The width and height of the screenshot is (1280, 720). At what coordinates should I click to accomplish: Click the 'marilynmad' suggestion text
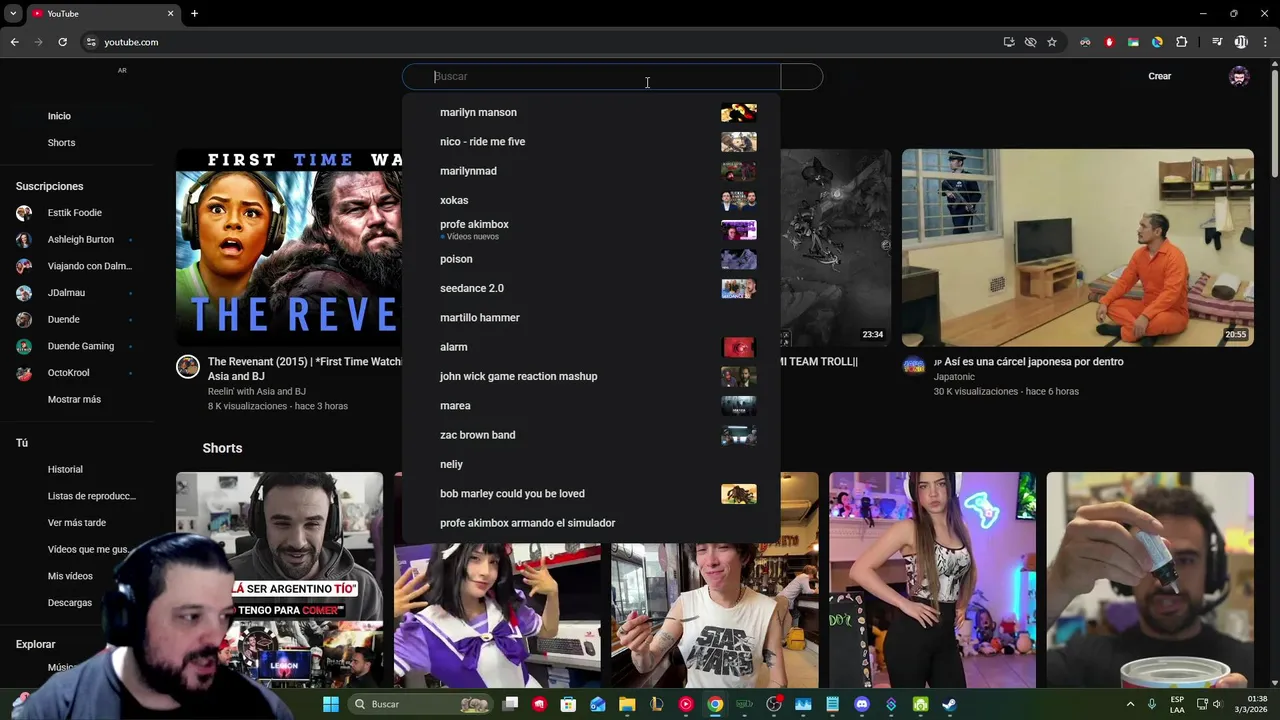click(x=468, y=171)
